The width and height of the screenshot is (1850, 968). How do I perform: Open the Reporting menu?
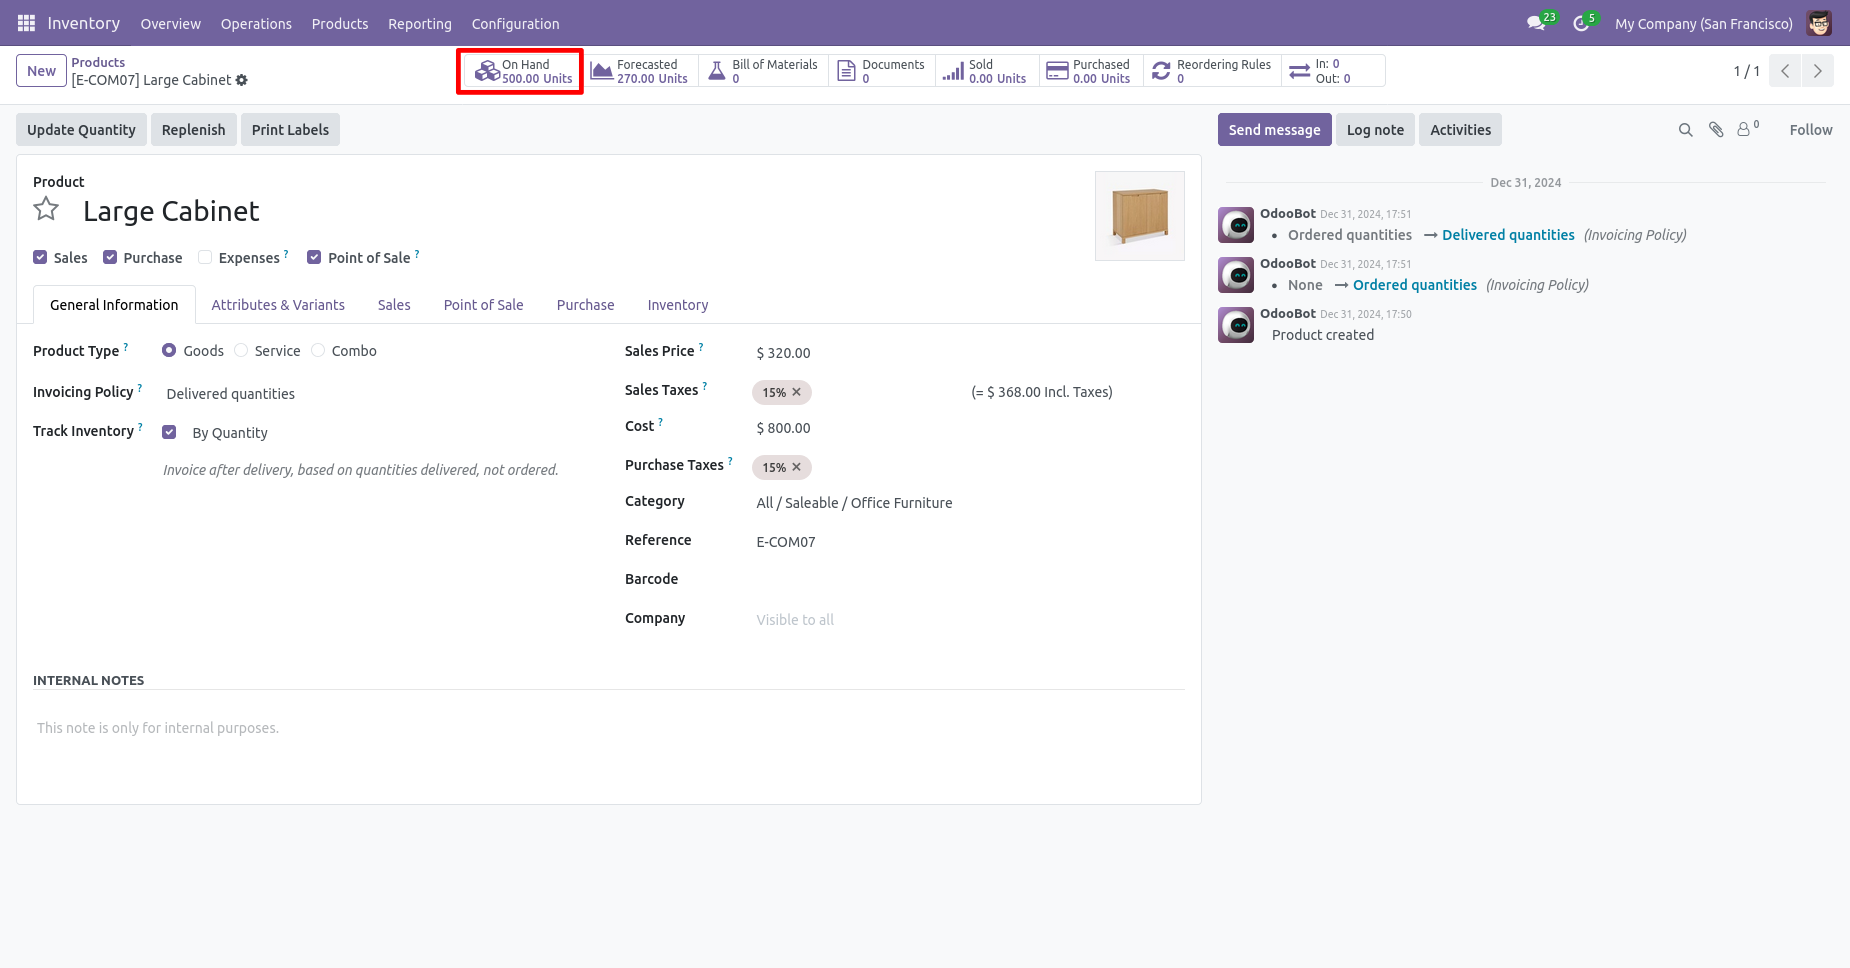tap(420, 23)
